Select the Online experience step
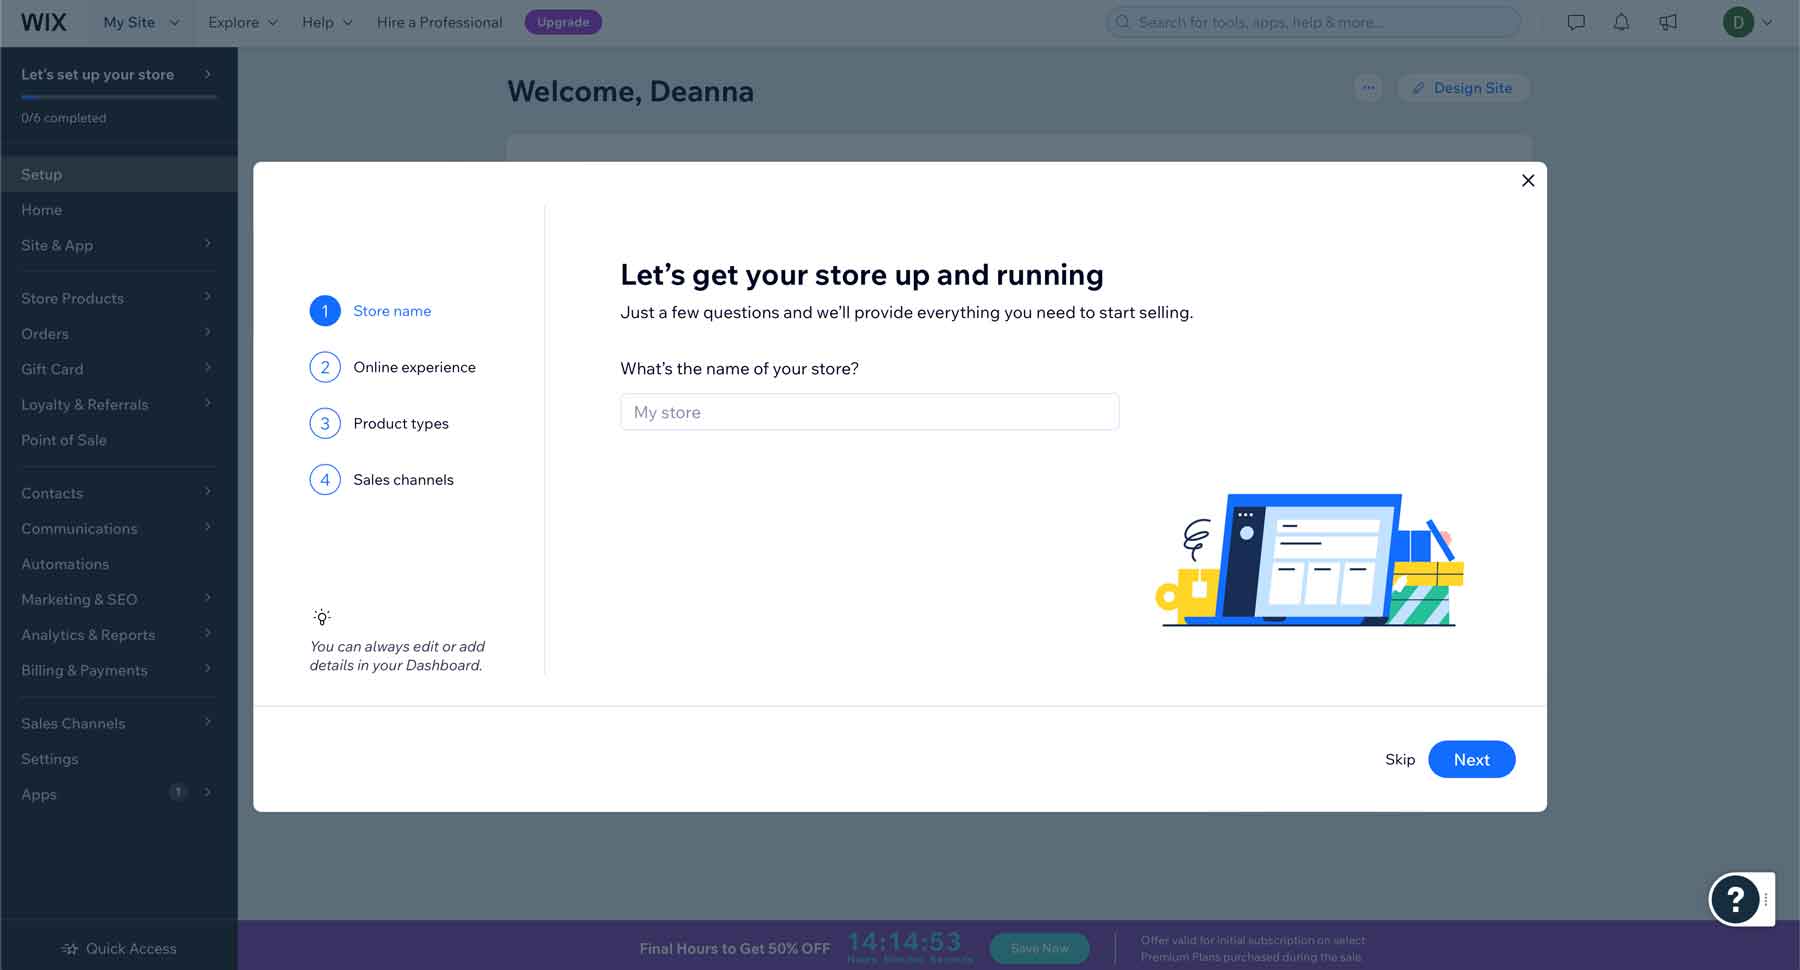 (414, 367)
